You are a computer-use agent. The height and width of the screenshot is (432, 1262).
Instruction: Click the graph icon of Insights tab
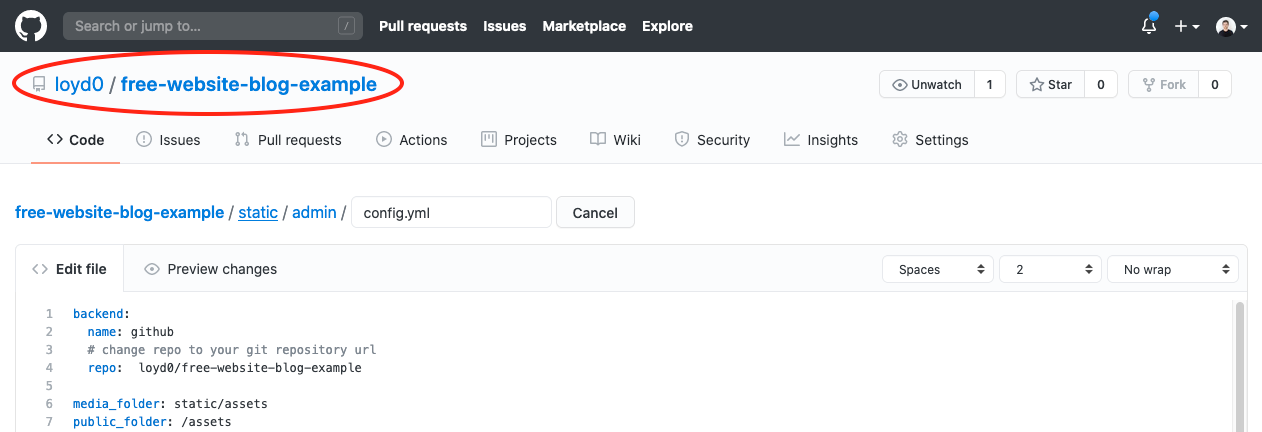792,140
